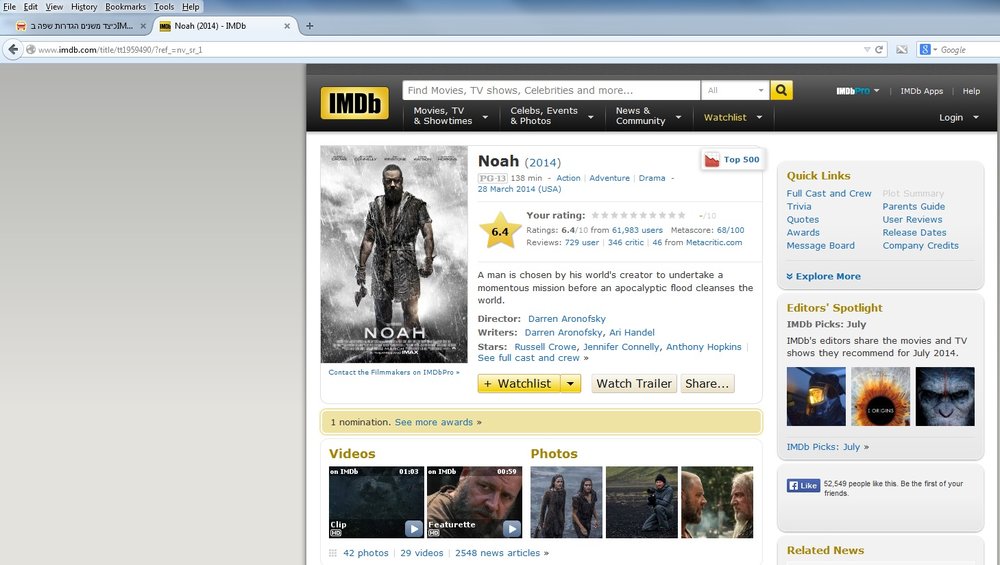Go back with browser back arrow
This screenshot has height=565, width=1000.
click(13, 49)
